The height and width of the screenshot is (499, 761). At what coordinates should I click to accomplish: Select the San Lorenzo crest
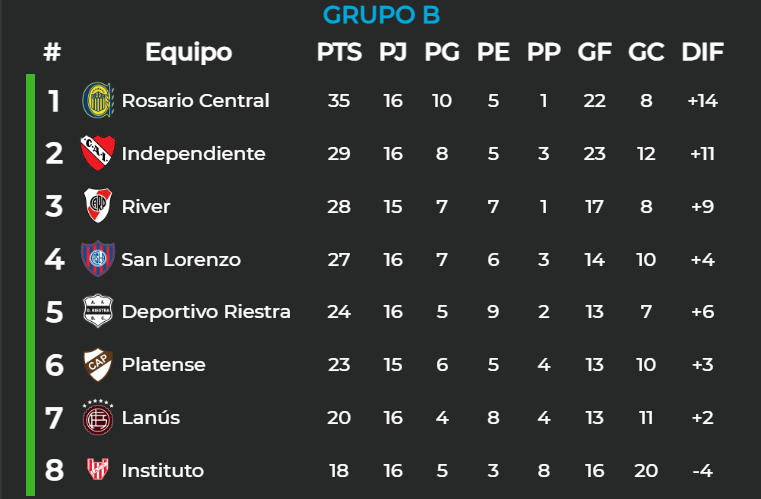point(98,258)
